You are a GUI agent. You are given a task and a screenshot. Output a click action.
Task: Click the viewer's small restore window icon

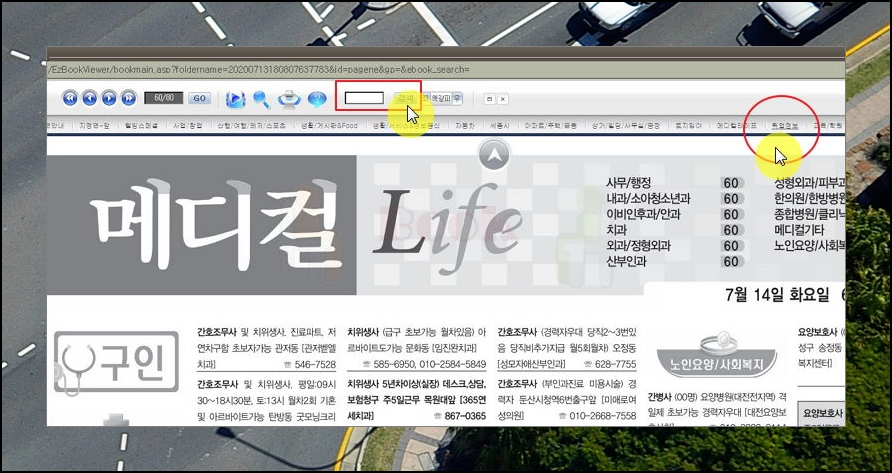coord(489,99)
